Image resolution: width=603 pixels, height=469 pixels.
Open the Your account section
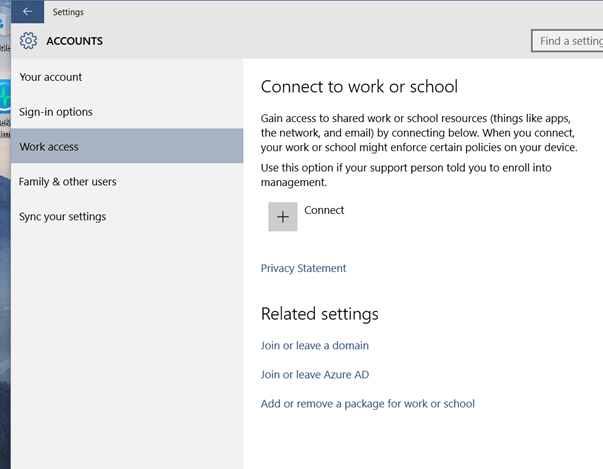tap(51, 77)
